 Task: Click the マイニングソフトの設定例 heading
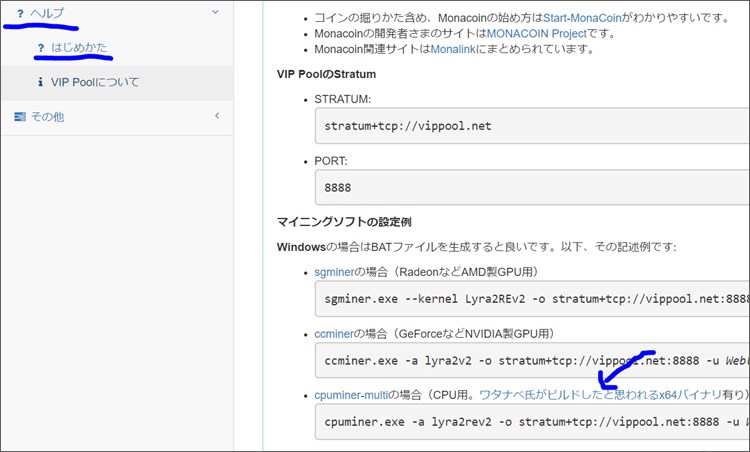(x=344, y=222)
